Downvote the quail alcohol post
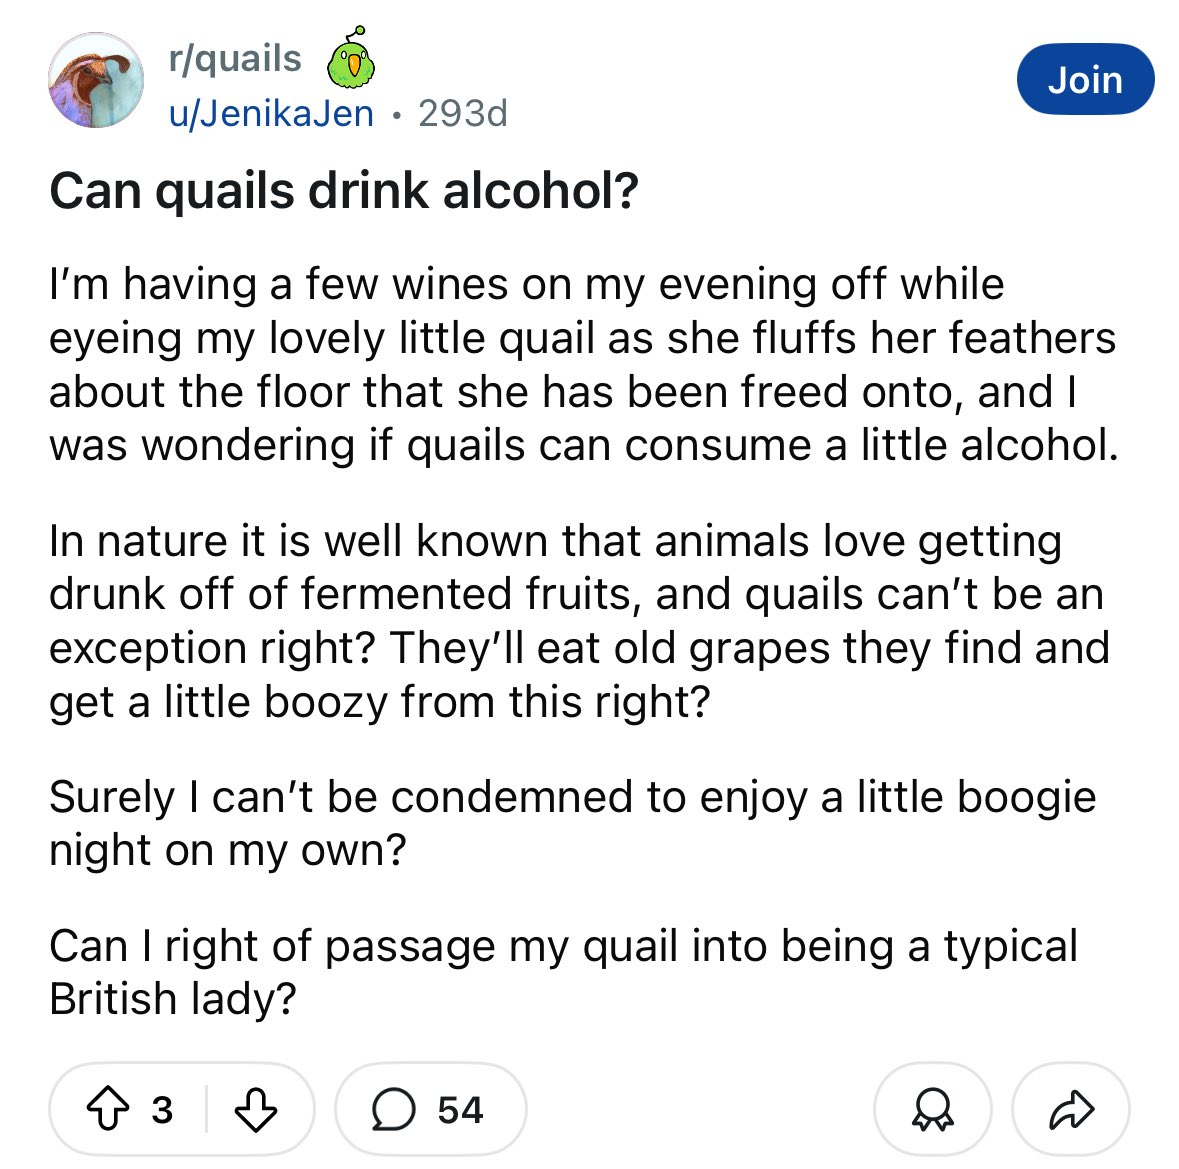Viewport: 1179px width, 1169px height. point(255,1109)
